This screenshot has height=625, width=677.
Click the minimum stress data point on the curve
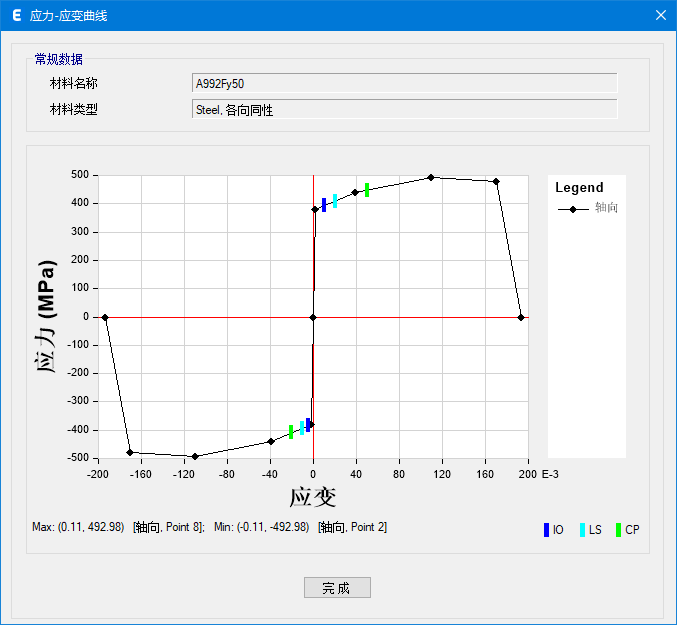click(195, 456)
